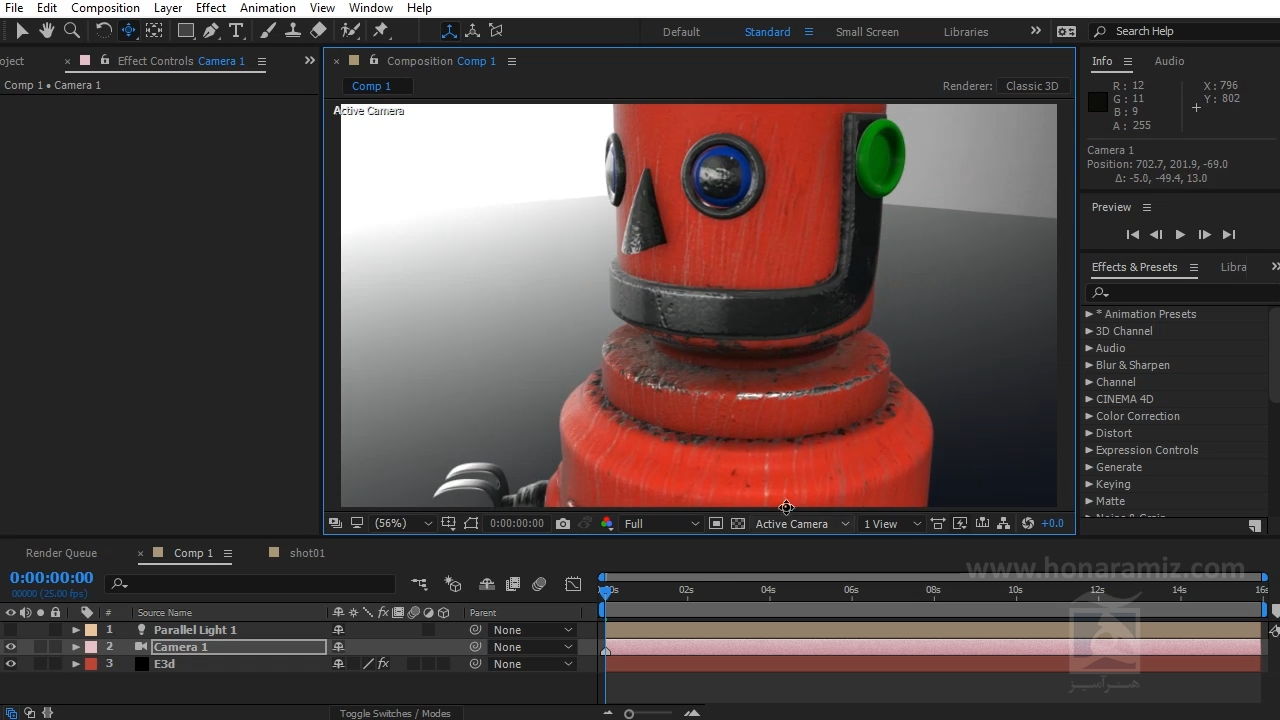The width and height of the screenshot is (1280, 720).
Task: Toggle Draft 3D in timeline
Action: [x=453, y=584]
